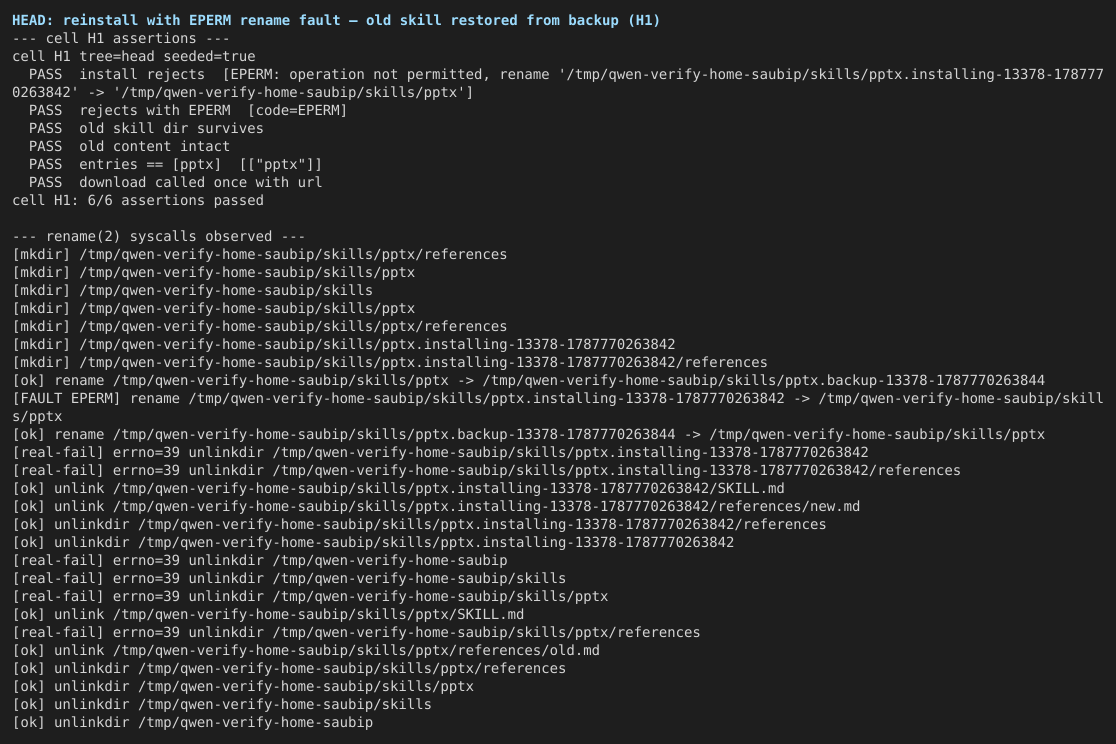Click the 'rename(2) syscalls observed' header
The image size is (1116, 744).
[x=158, y=236]
